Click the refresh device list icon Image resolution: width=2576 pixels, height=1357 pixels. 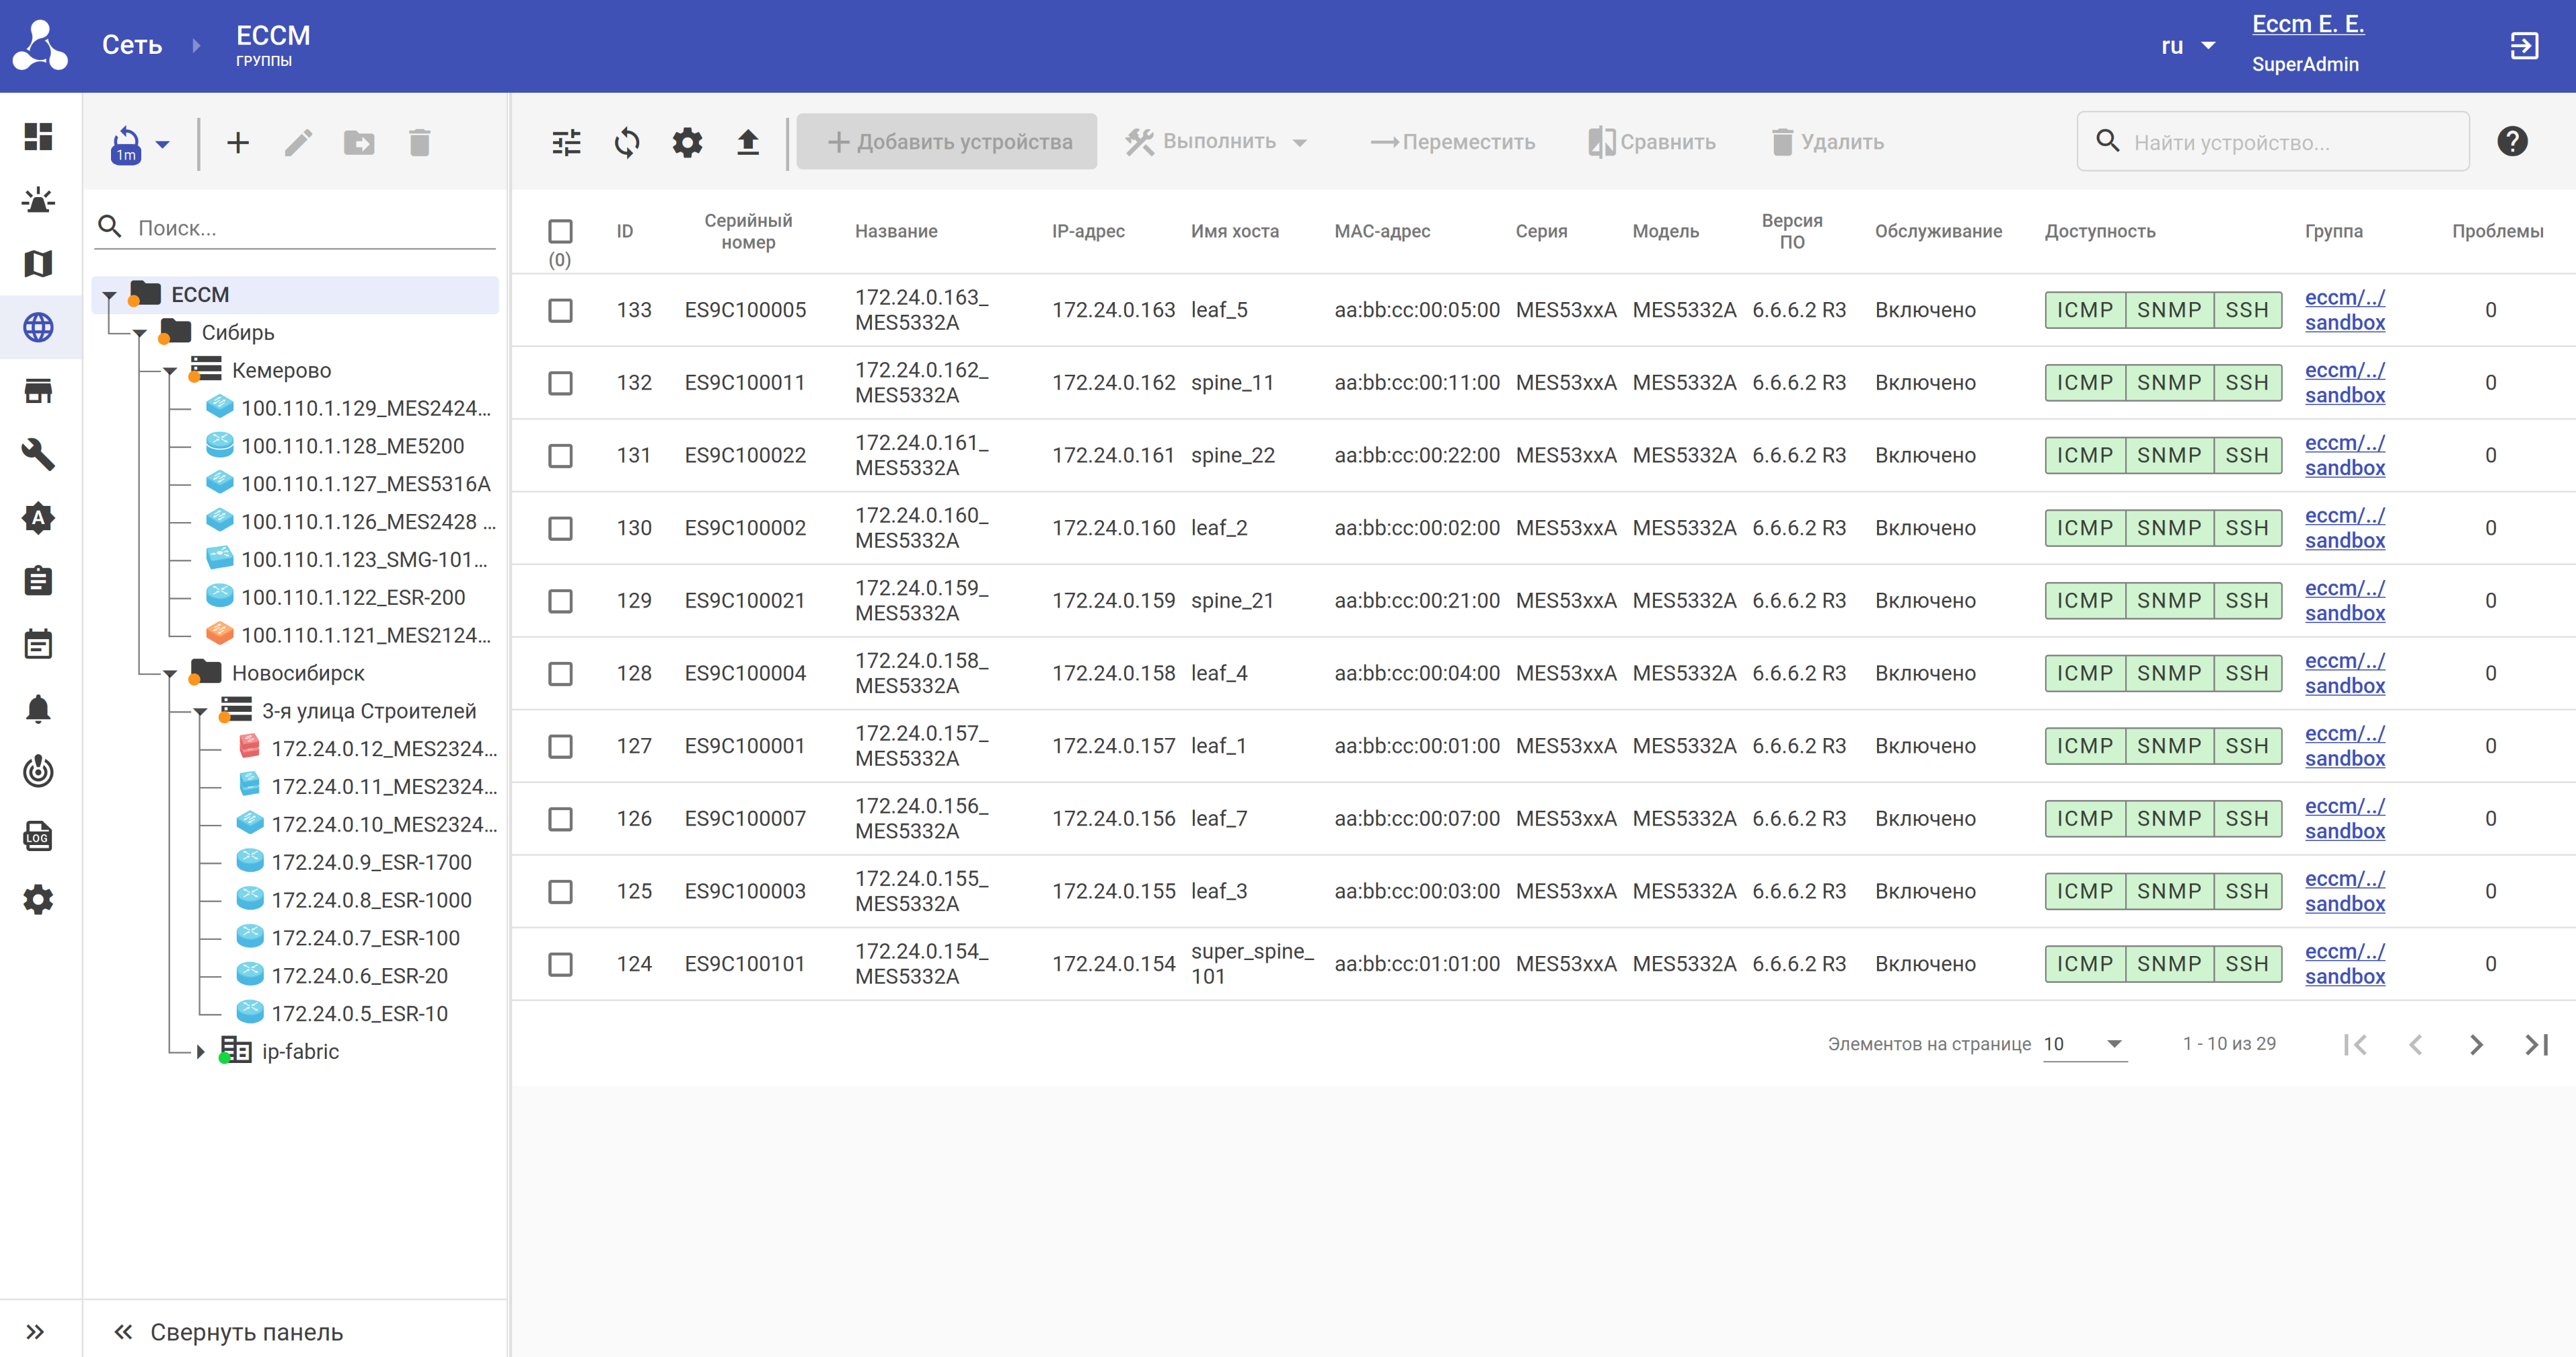click(x=627, y=143)
